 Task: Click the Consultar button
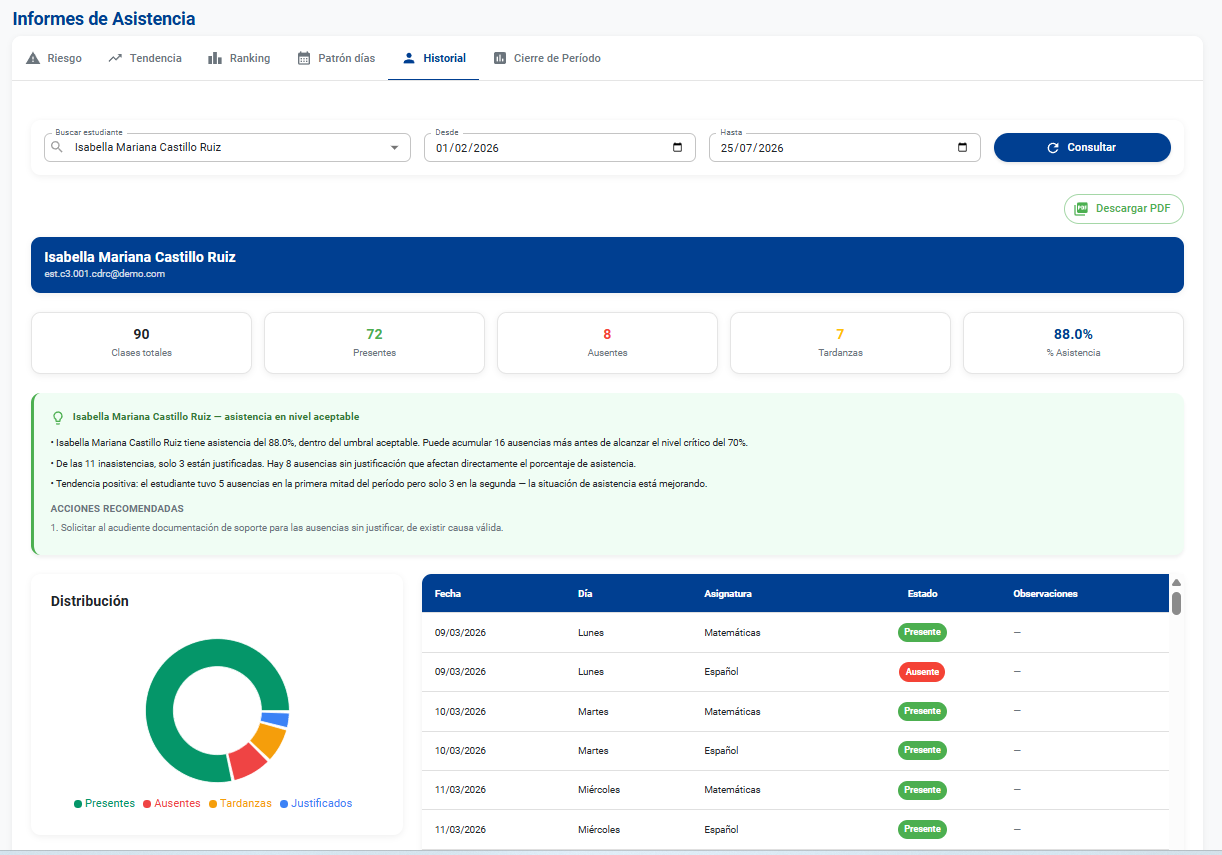(x=1082, y=147)
